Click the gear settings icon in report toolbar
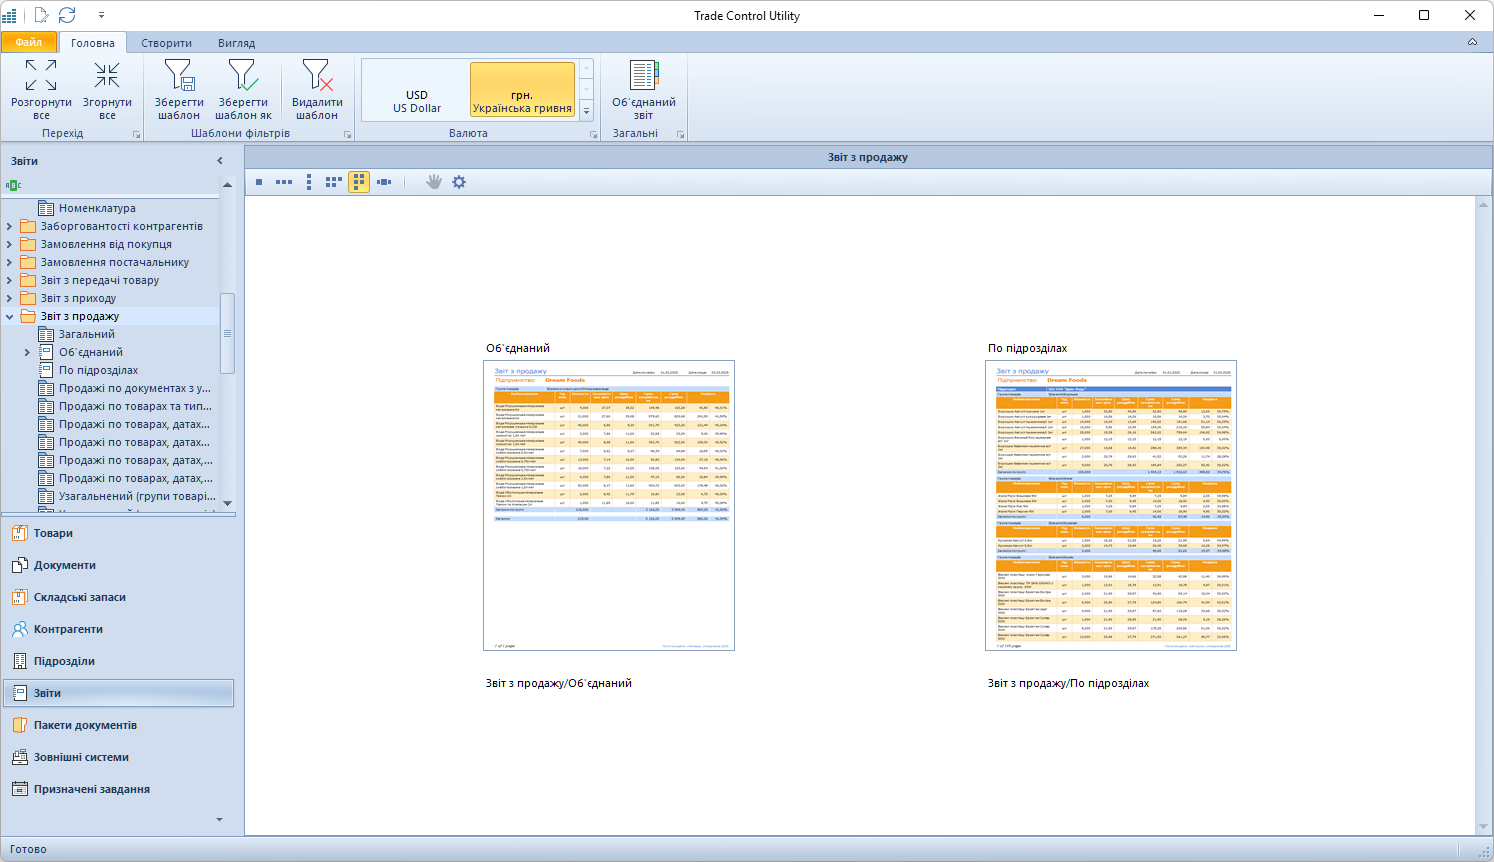 pyautogui.click(x=459, y=182)
